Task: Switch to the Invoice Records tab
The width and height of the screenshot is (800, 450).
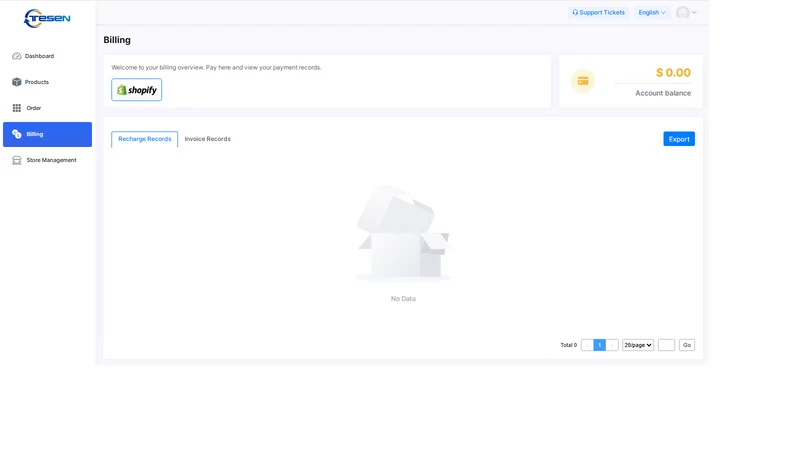Action: click(x=208, y=139)
